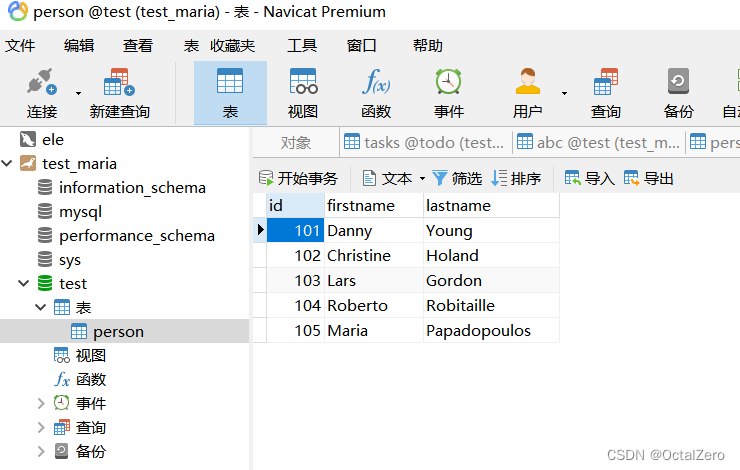Screen dimensions: 740x470
Task: Select the cell containing Holand
Action: 491,255
